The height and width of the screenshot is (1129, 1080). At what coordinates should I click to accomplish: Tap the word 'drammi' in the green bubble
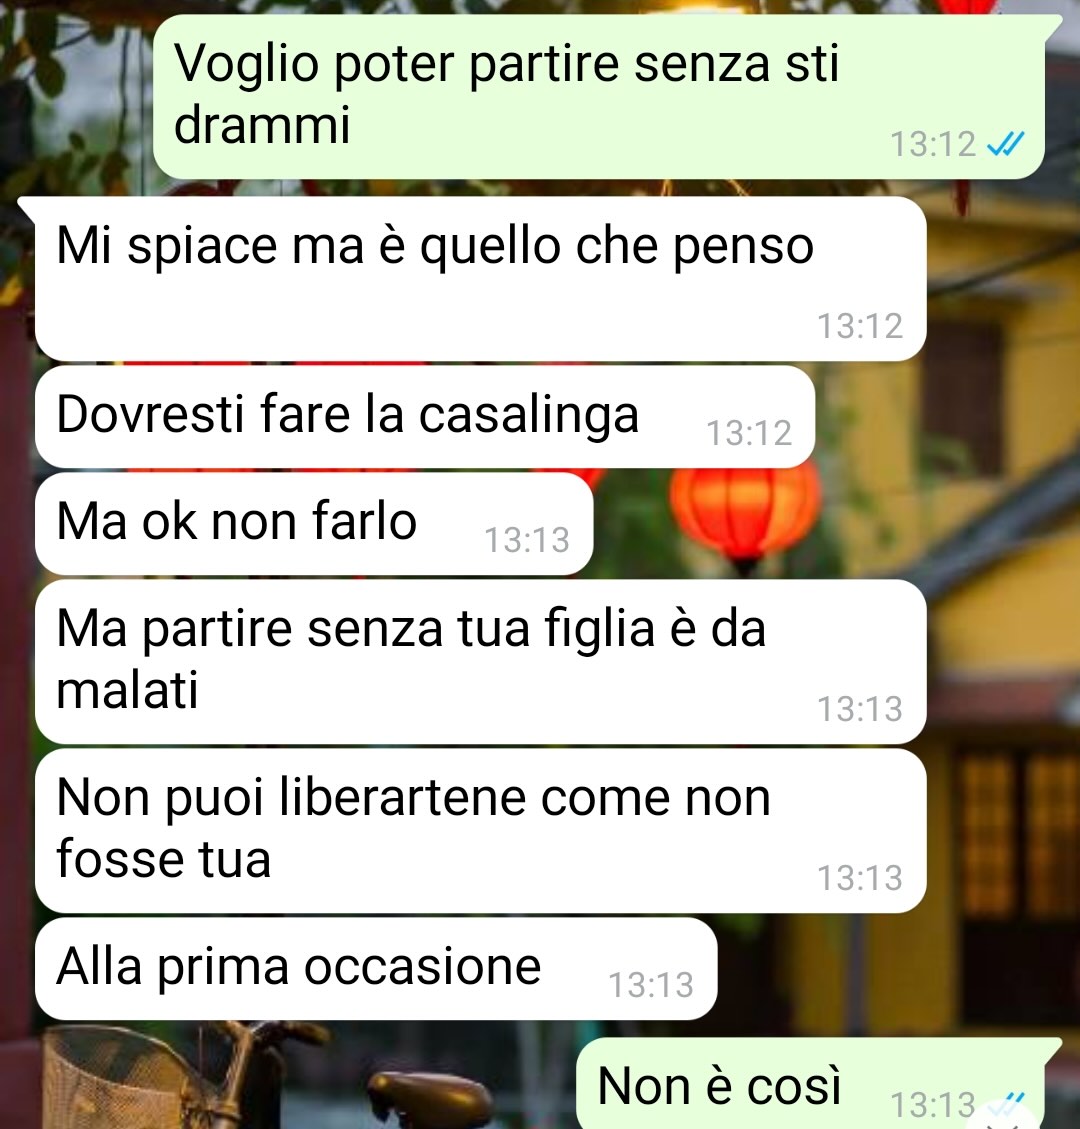tap(262, 125)
